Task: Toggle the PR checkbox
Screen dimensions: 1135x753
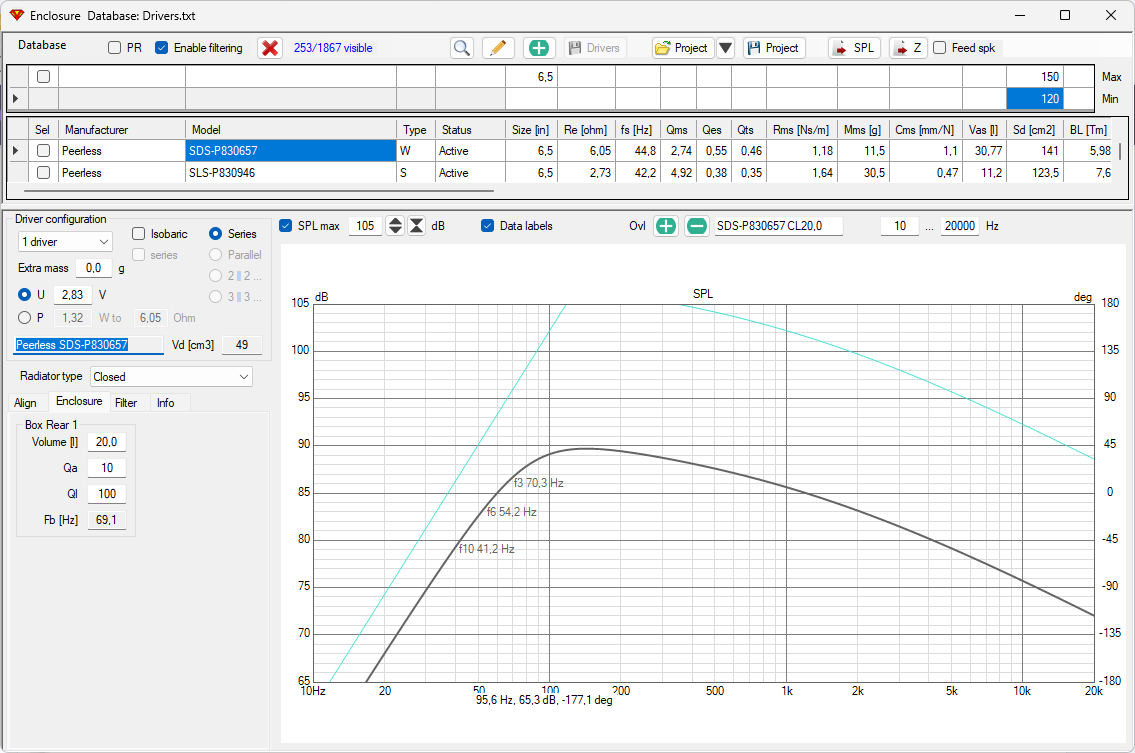Action: (x=114, y=48)
